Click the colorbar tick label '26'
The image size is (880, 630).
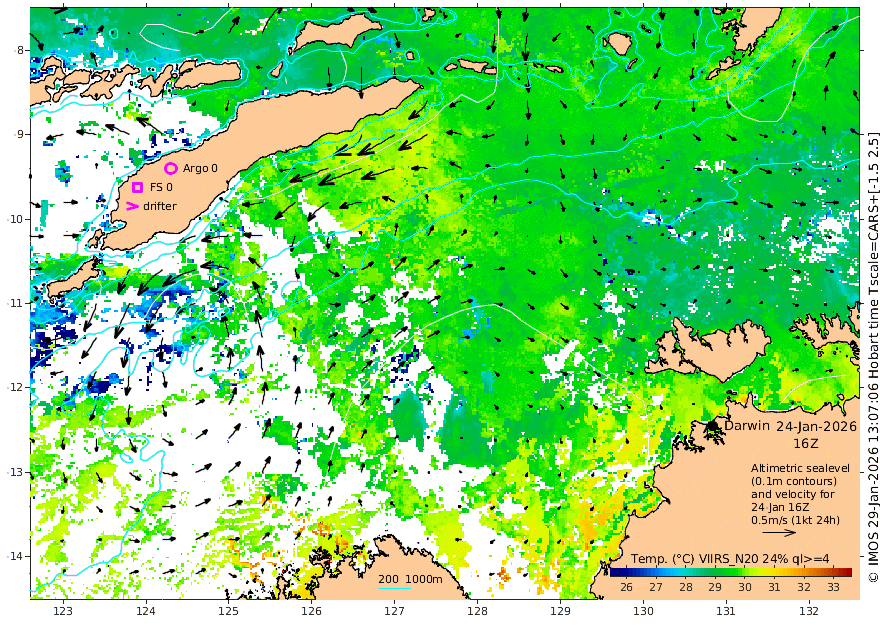point(626,587)
